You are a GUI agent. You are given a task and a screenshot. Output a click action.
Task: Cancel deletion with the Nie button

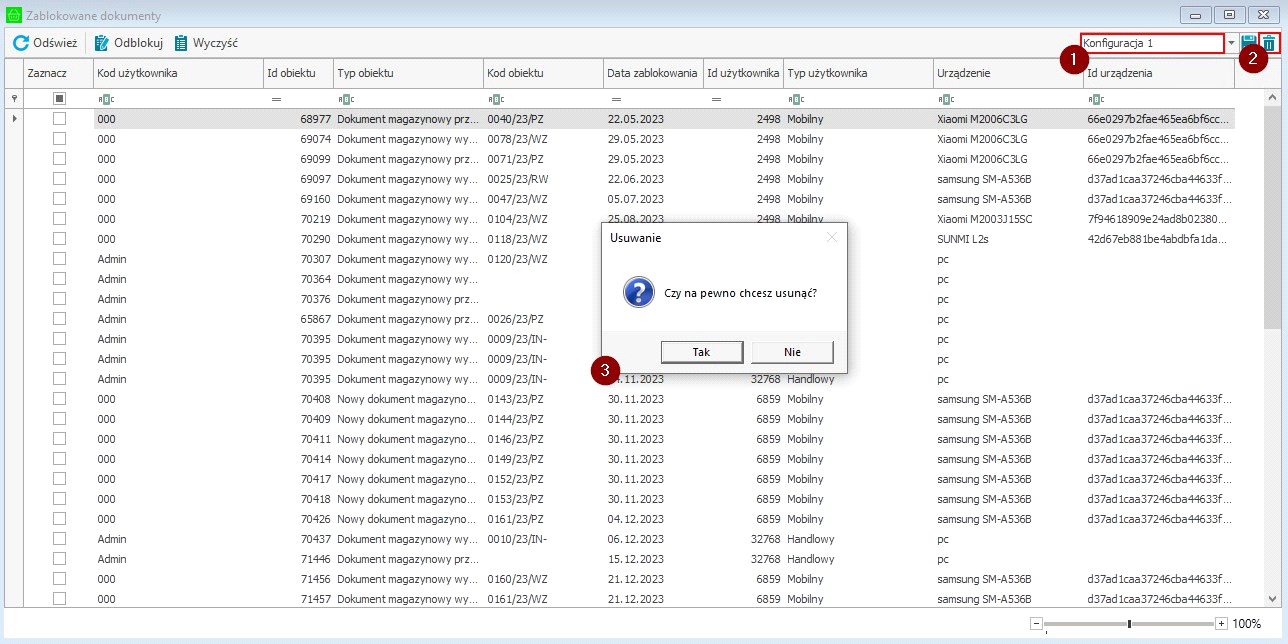point(792,352)
